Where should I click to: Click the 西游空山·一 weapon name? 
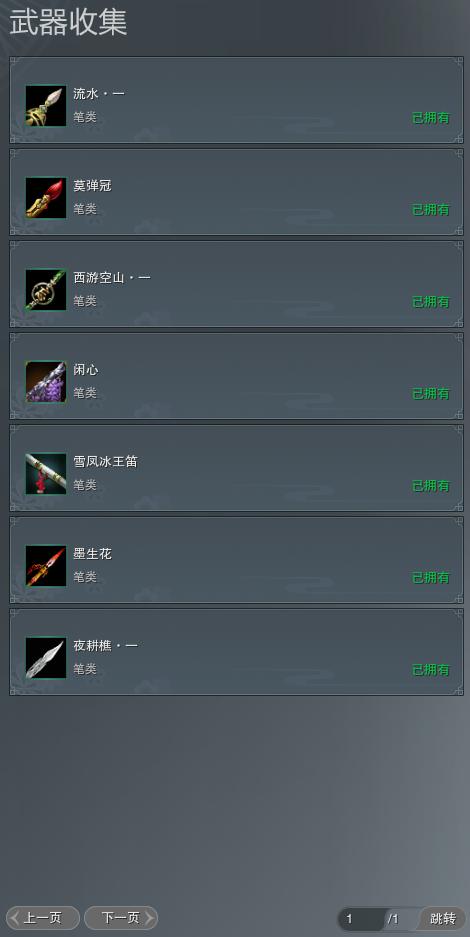point(112,278)
